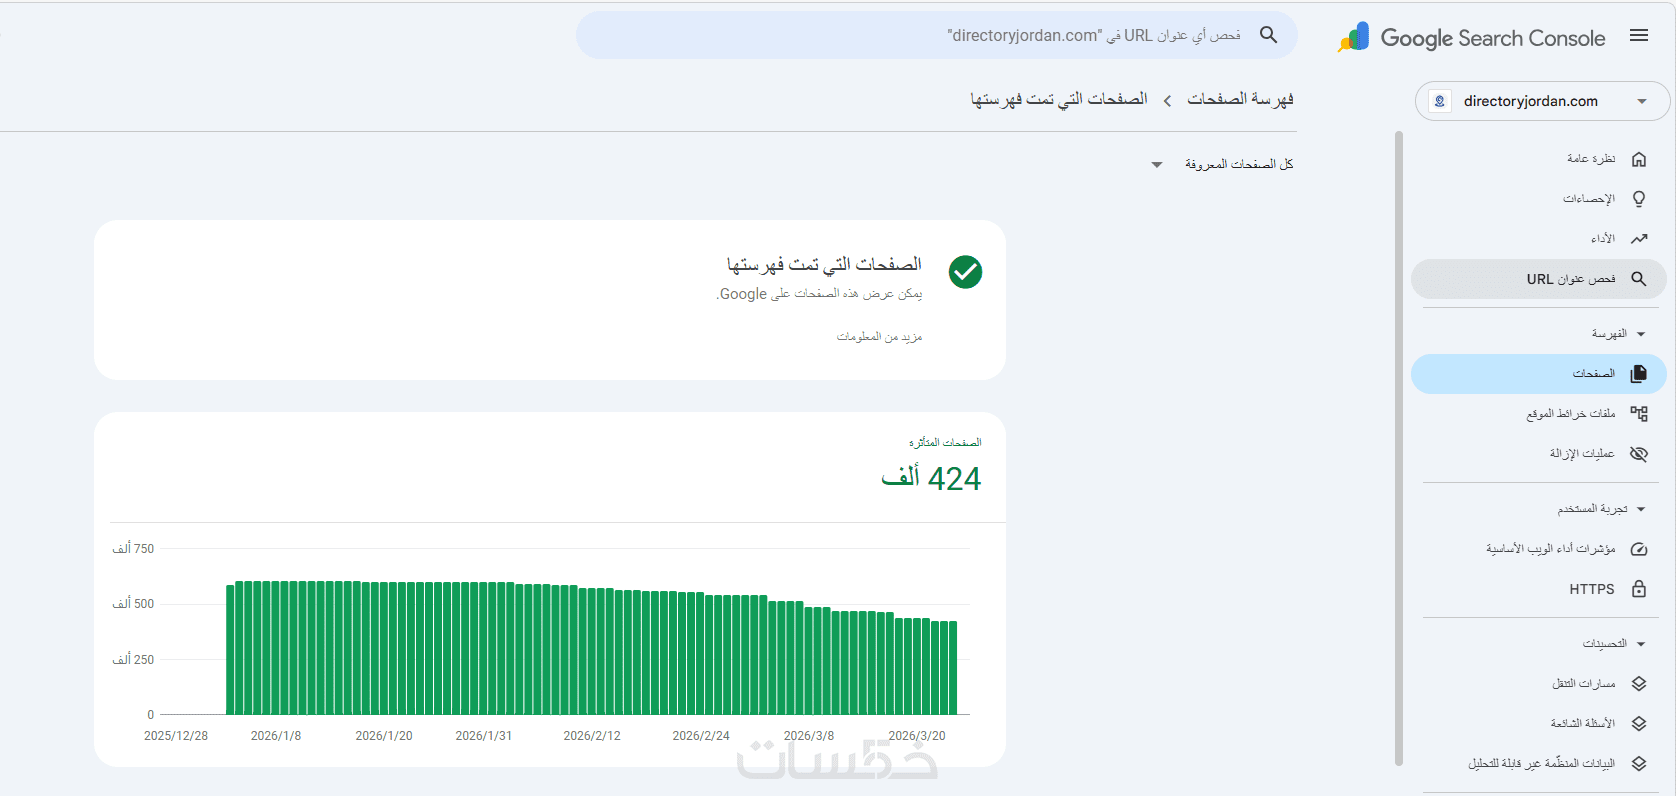Click the مسارات التنقل layers icon
This screenshot has width=1676, height=796.
1638,684
